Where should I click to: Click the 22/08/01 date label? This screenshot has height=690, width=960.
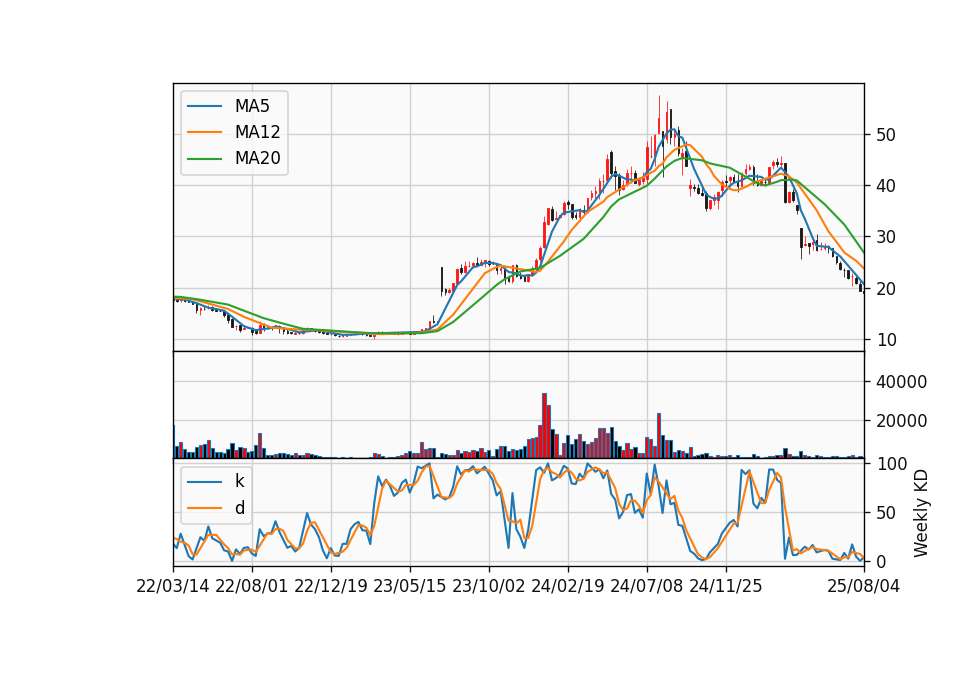[x=252, y=586]
